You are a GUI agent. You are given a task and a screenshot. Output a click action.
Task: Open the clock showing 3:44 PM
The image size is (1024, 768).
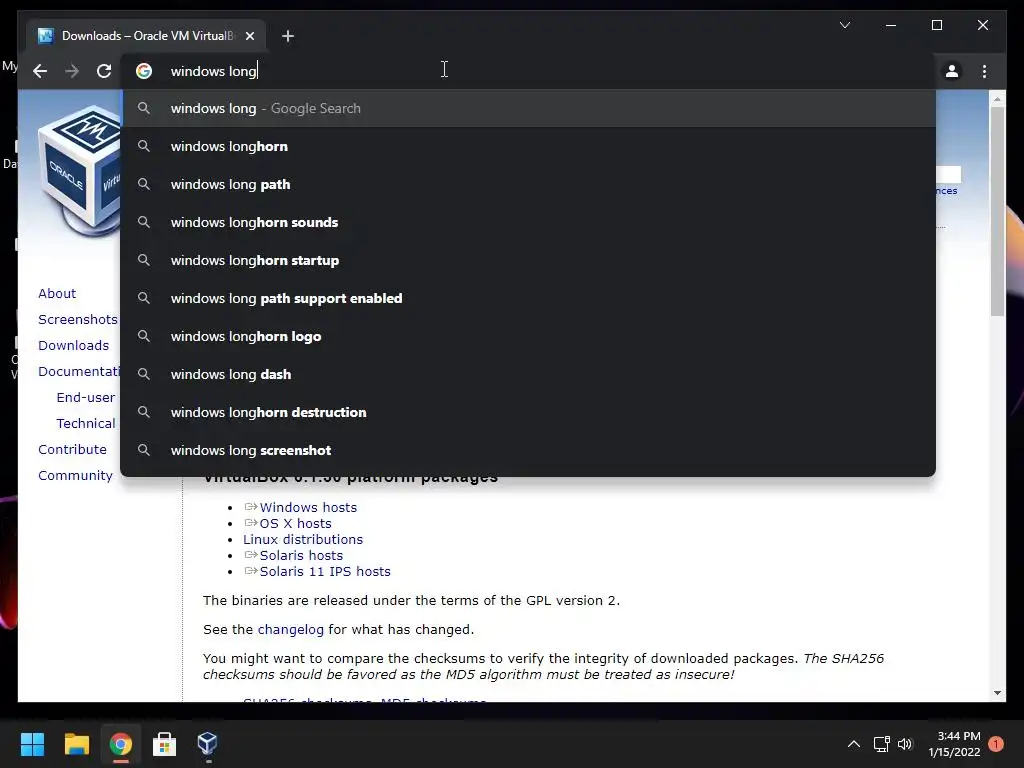[x=954, y=744]
